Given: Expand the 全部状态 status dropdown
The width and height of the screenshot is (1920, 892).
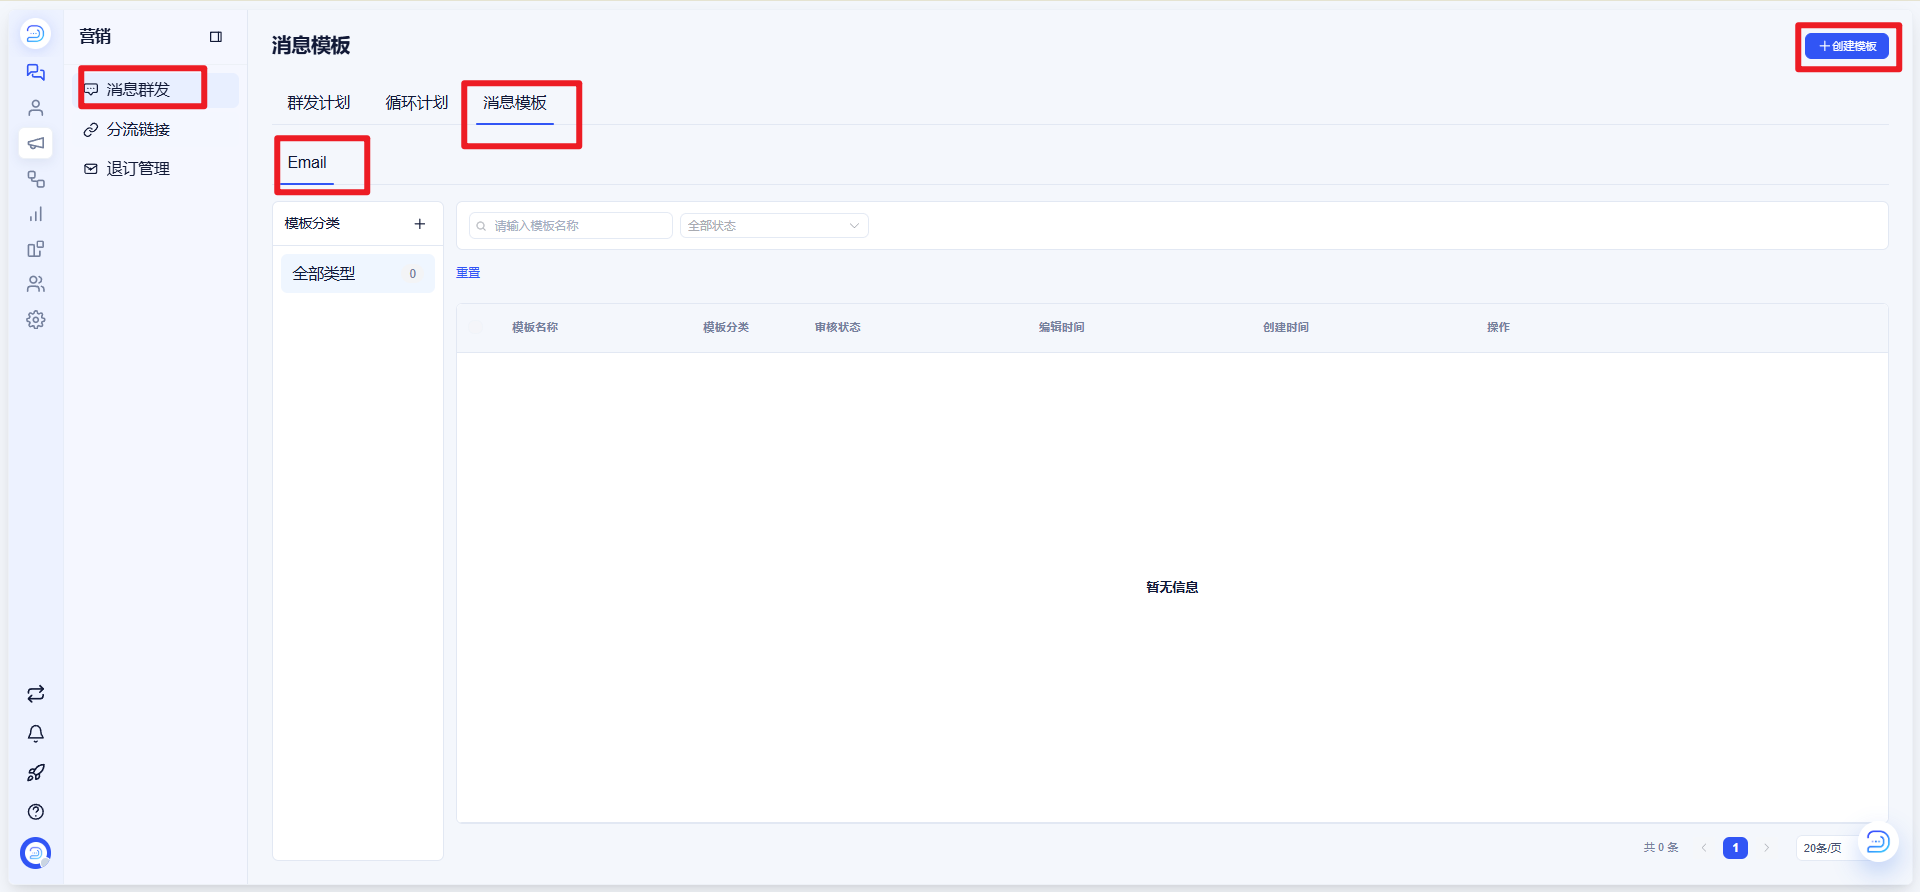Looking at the screenshot, I should 774,226.
